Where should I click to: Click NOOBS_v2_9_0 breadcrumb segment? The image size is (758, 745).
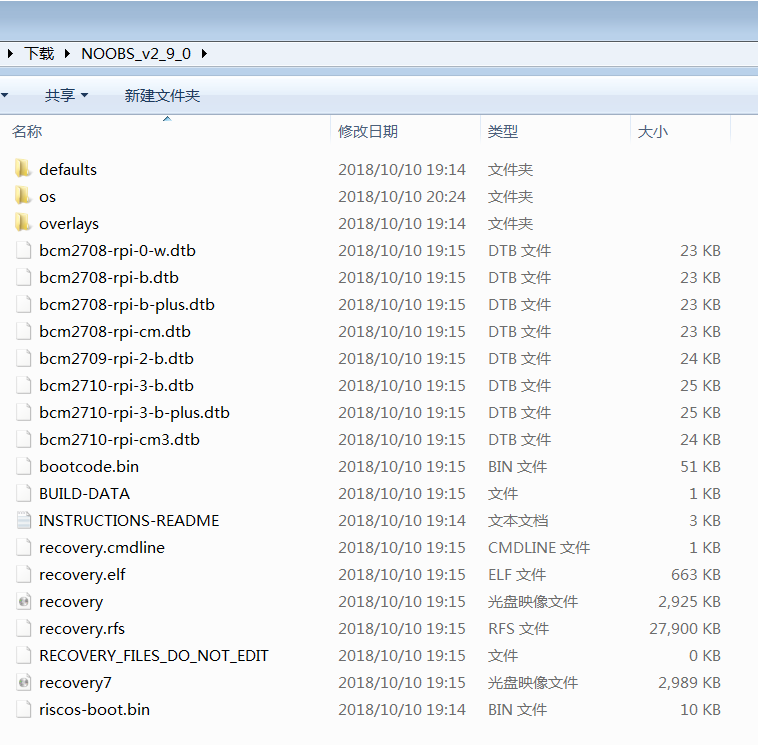[x=136, y=53]
